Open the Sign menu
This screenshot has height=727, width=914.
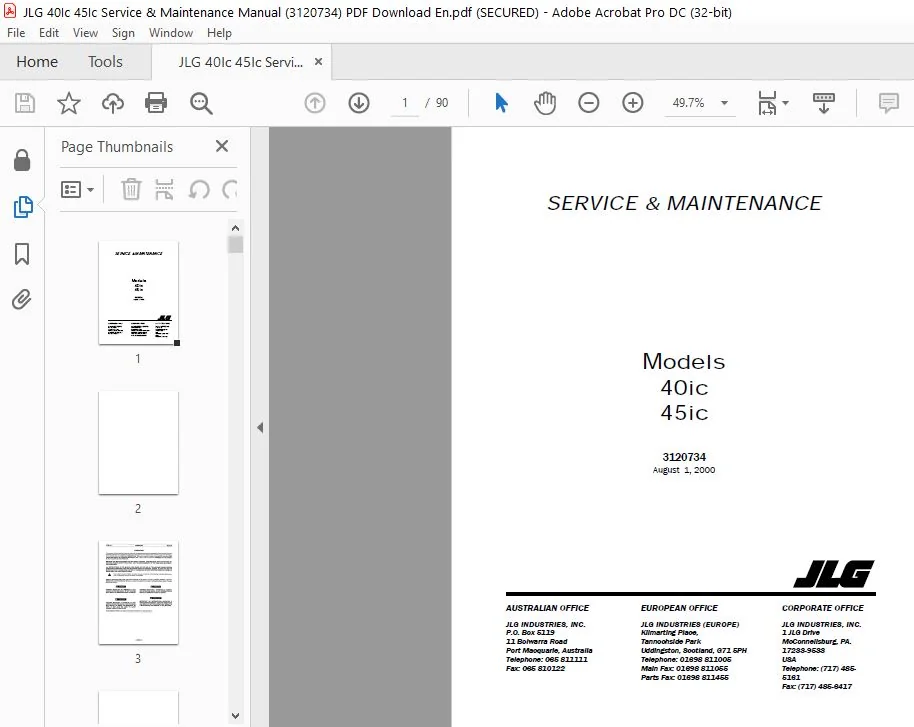[x=123, y=33]
